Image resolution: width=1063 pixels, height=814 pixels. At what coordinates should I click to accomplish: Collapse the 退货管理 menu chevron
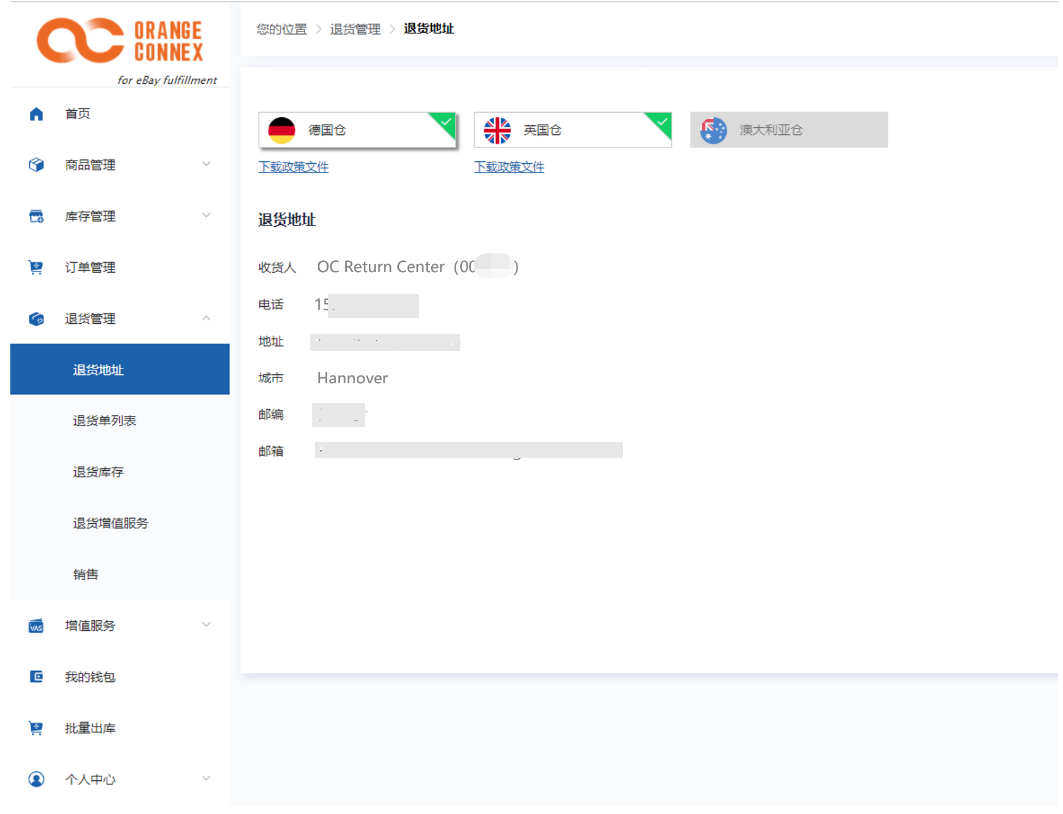click(x=206, y=318)
